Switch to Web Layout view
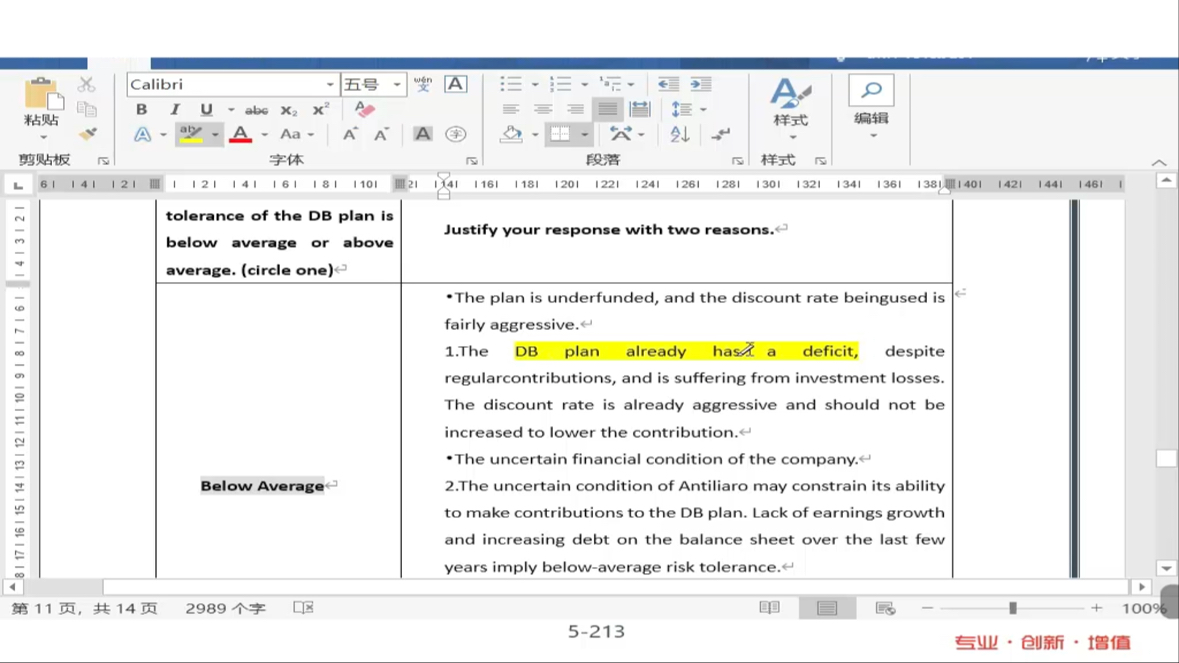Image resolution: width=1179 pixels, height=663 pixels. [x=885, y=608]
